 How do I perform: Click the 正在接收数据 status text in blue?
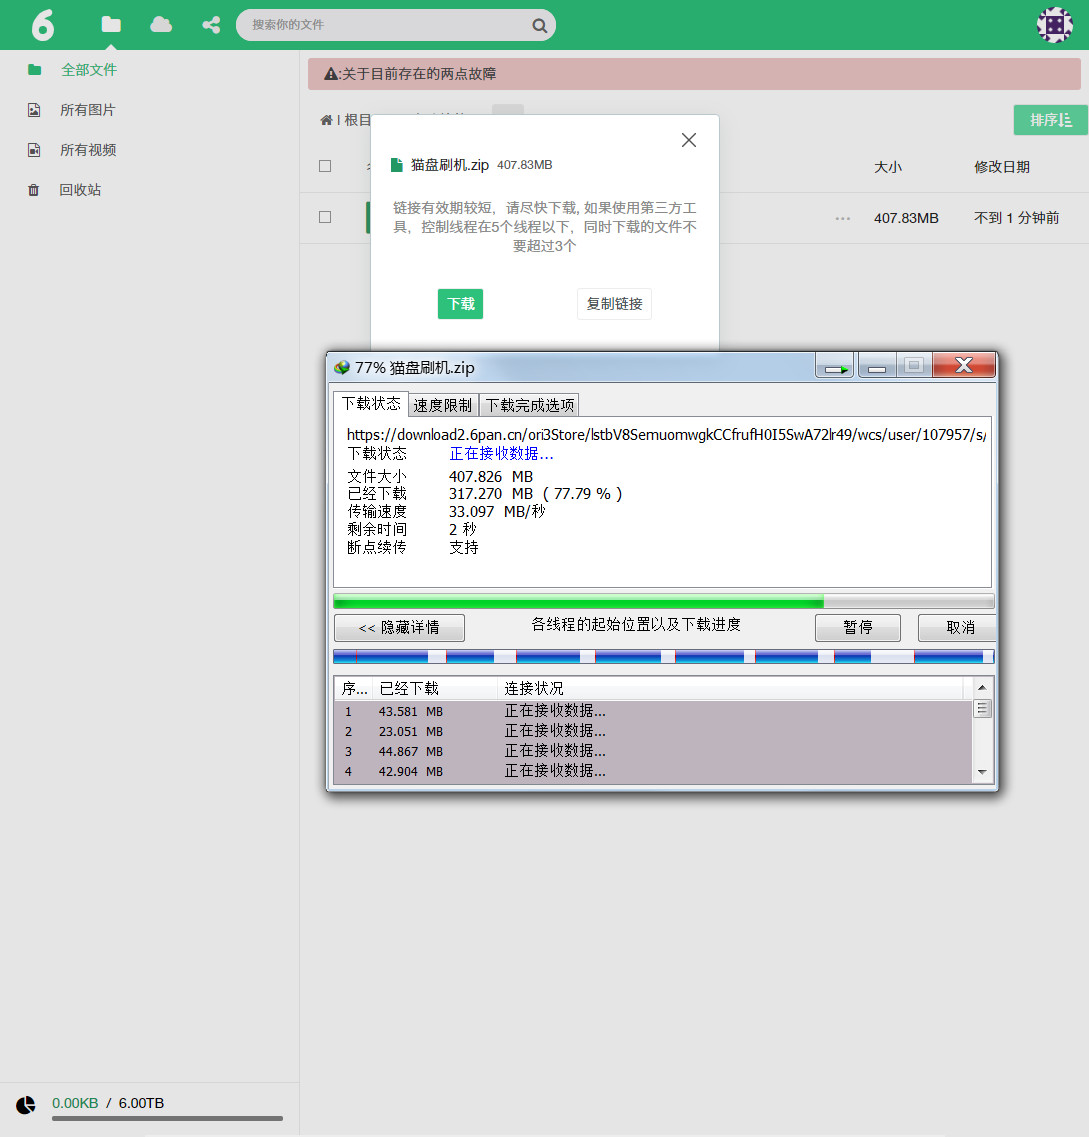tap(501, 454)
